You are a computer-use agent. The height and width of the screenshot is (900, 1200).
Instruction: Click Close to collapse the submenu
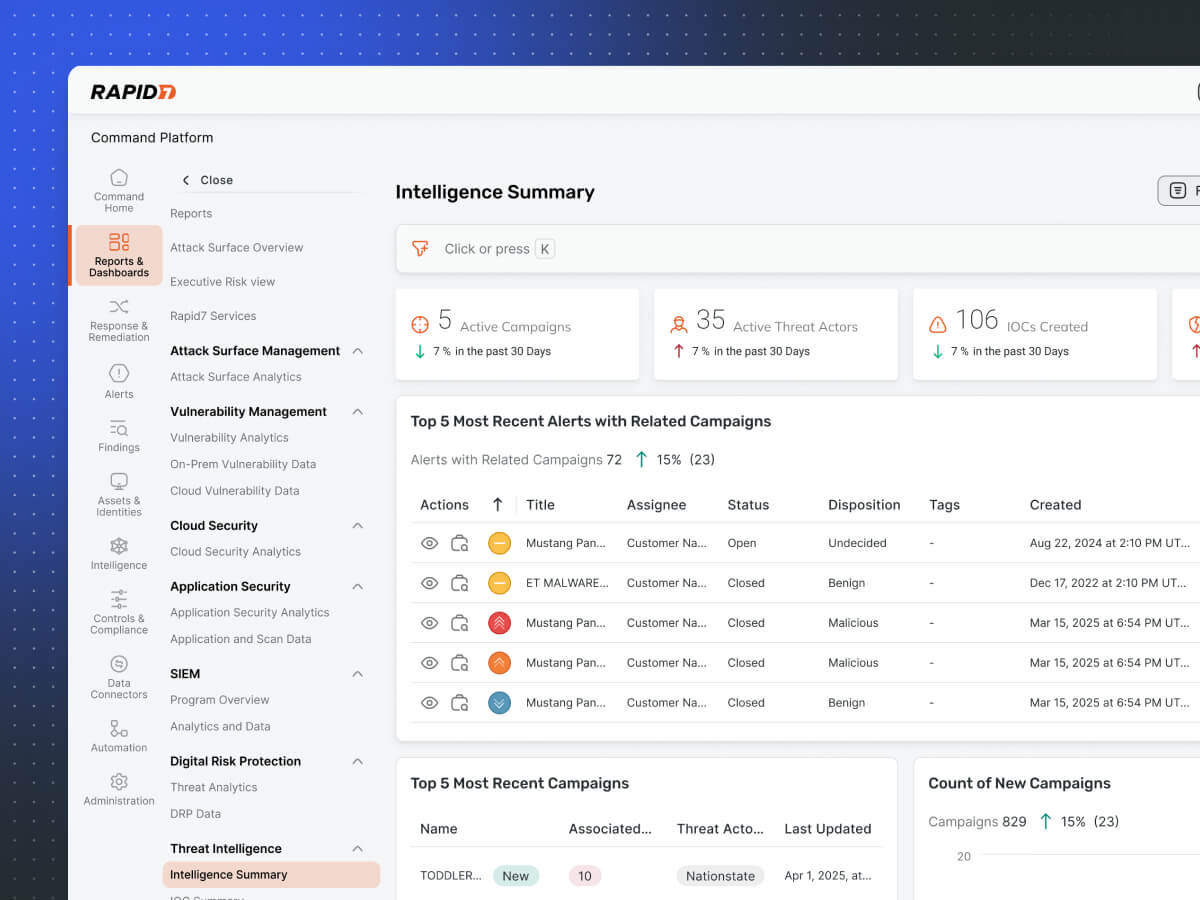pyautogui.click(x=208, y=180)
